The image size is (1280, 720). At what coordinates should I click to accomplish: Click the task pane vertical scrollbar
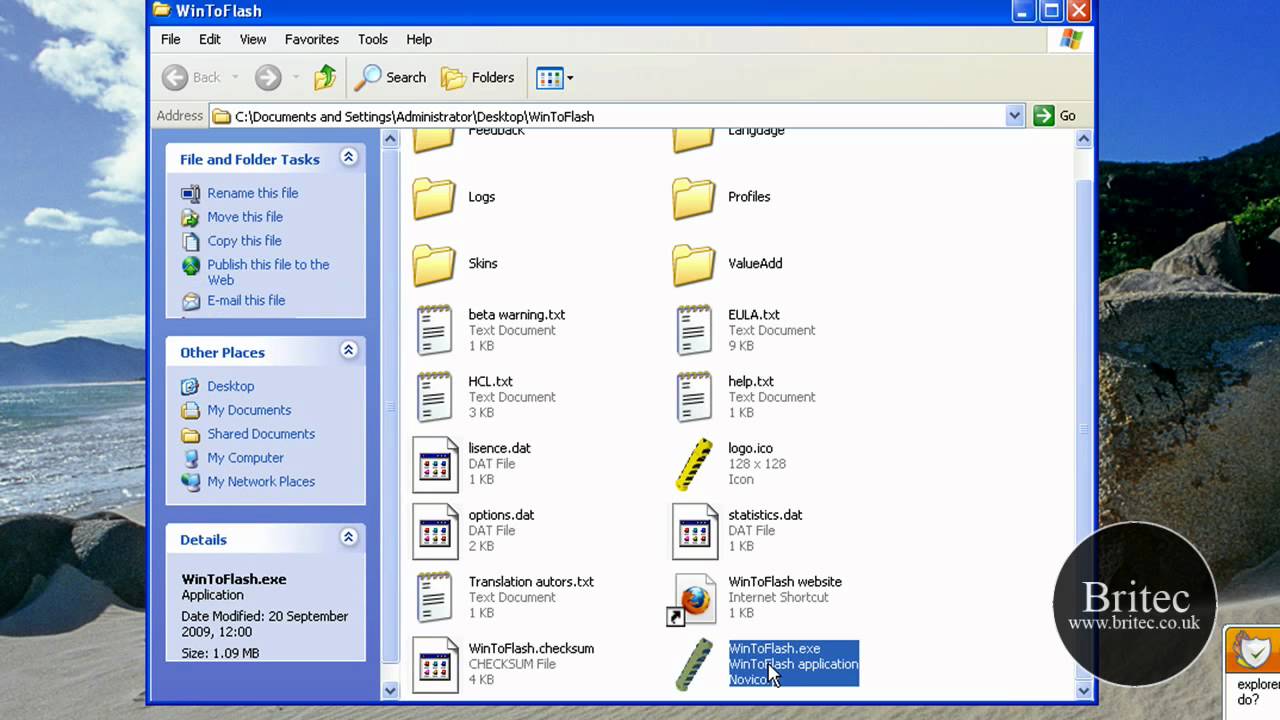point(391,407)
